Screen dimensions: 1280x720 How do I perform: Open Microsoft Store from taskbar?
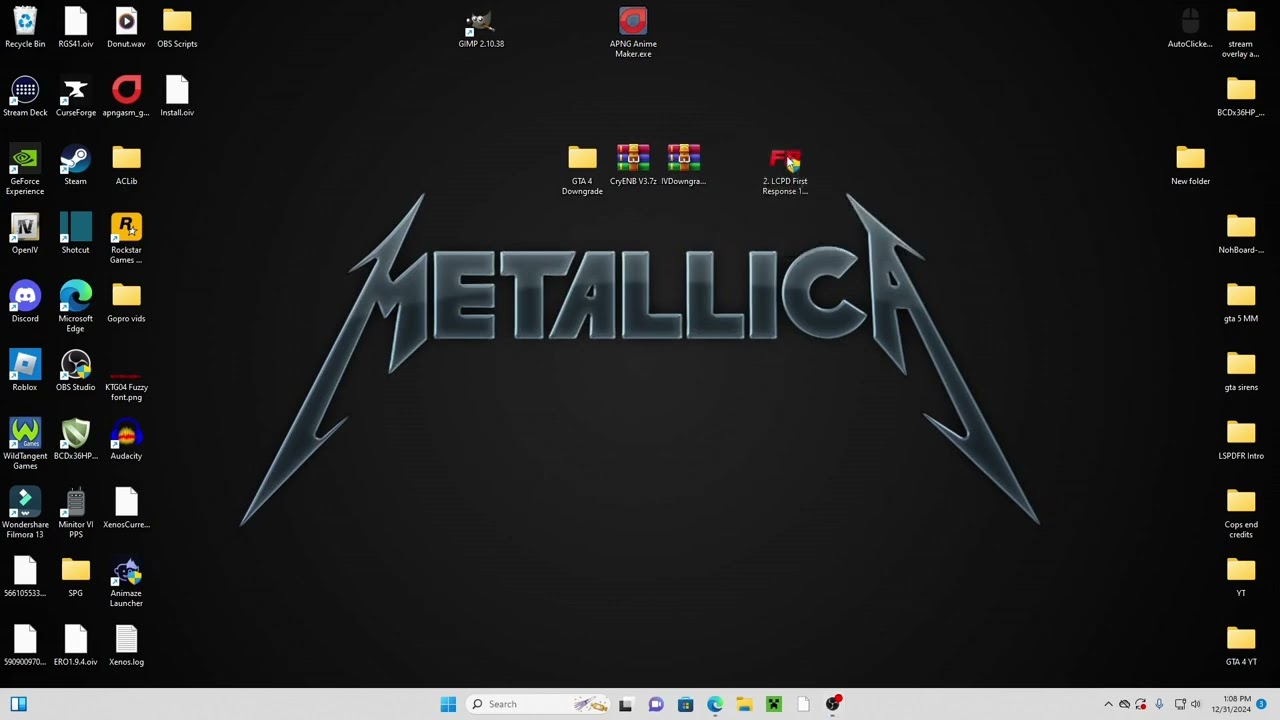click(686, 704)
